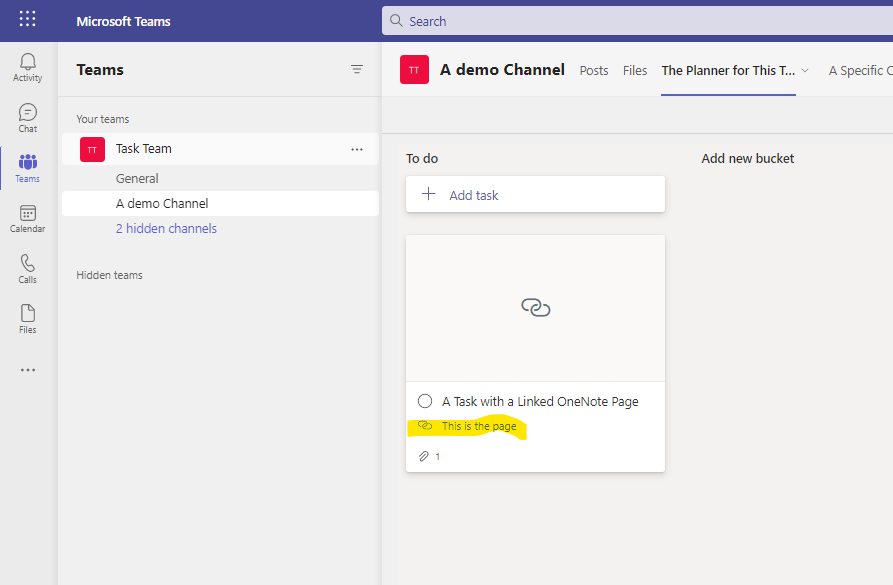893x585 pixels.
Task: Click the Microsoft Teams title
Action: click(124, 21)
